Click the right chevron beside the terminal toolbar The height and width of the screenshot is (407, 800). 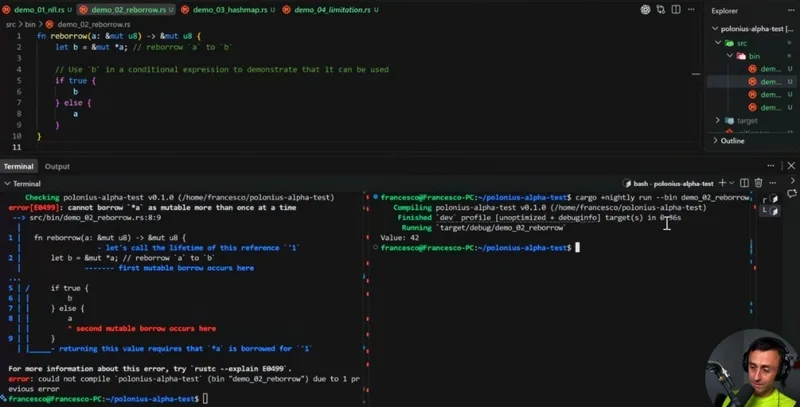click(792, 181)
